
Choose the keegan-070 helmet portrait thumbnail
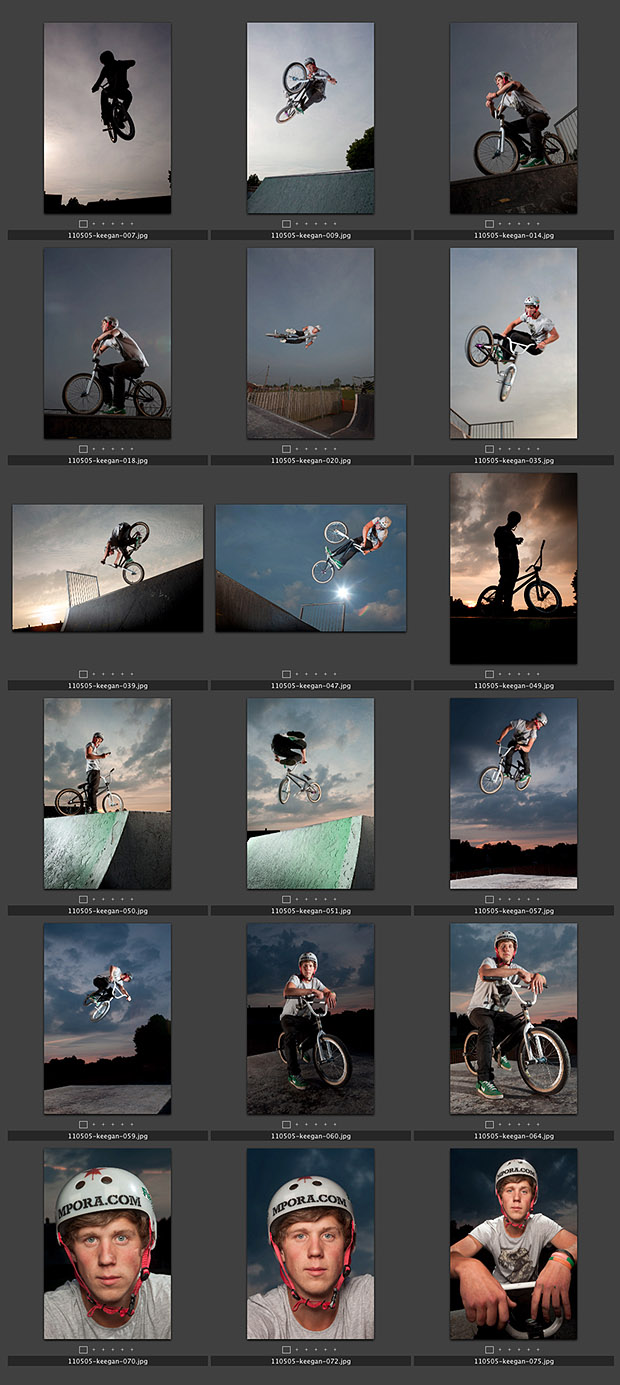(107, 1243)
